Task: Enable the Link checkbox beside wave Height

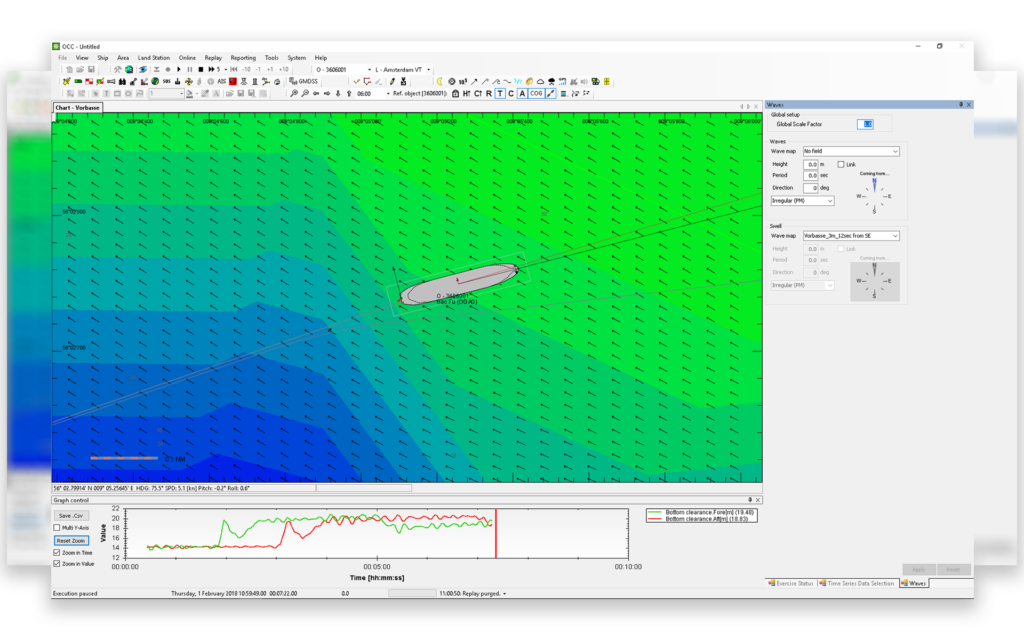Action: (x=841, y=165)
